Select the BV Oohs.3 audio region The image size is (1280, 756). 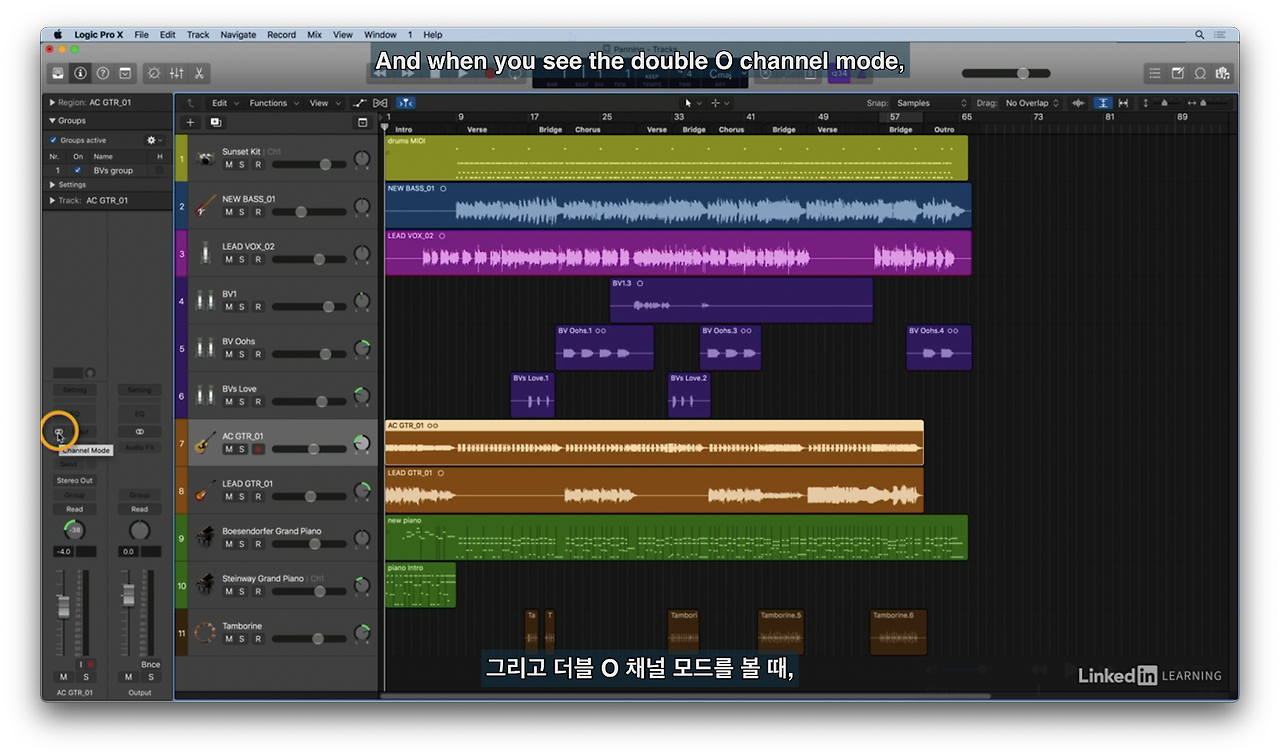[730, 348]
